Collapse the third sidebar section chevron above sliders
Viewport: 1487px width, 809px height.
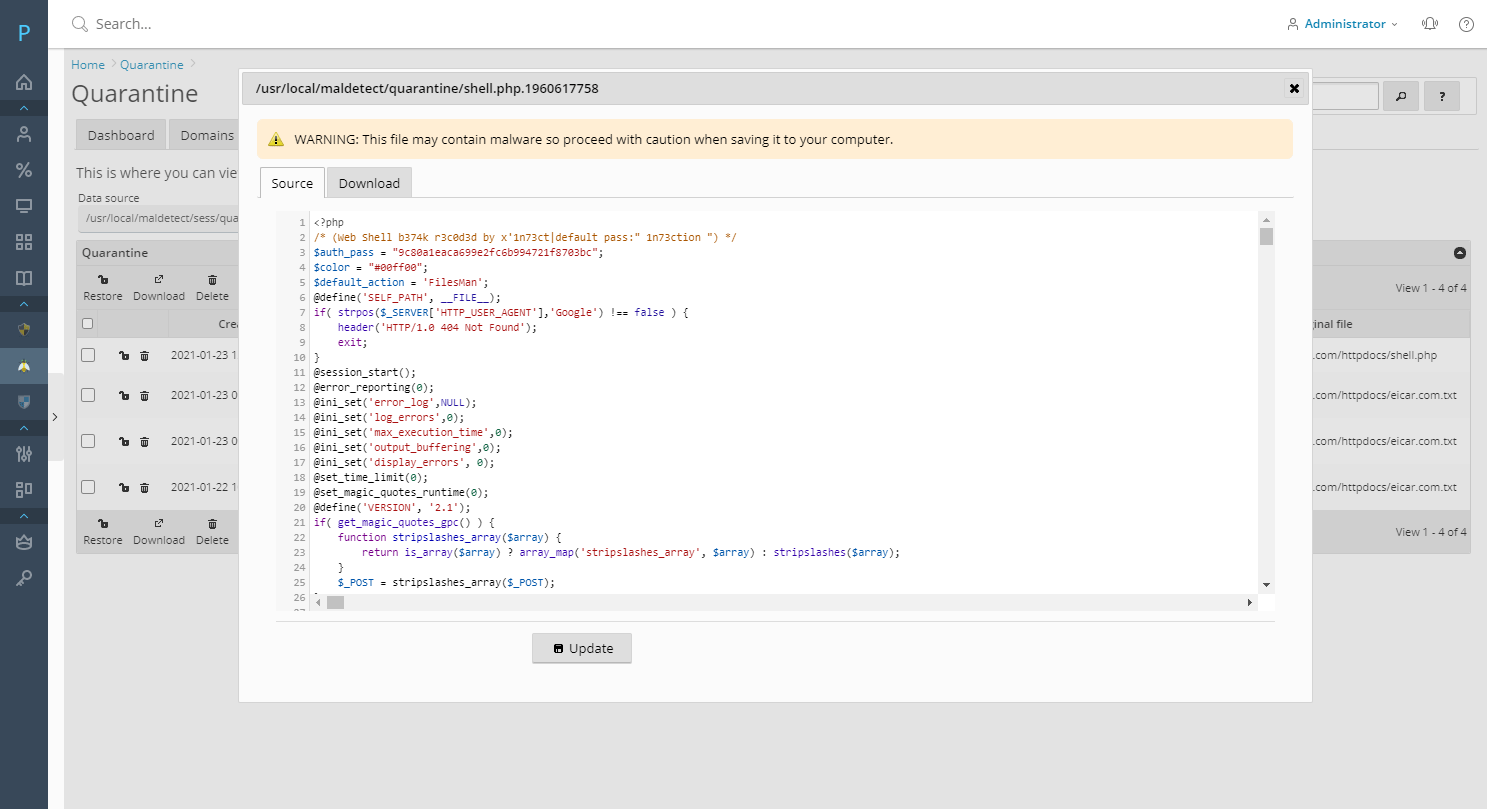click(24, 427)
